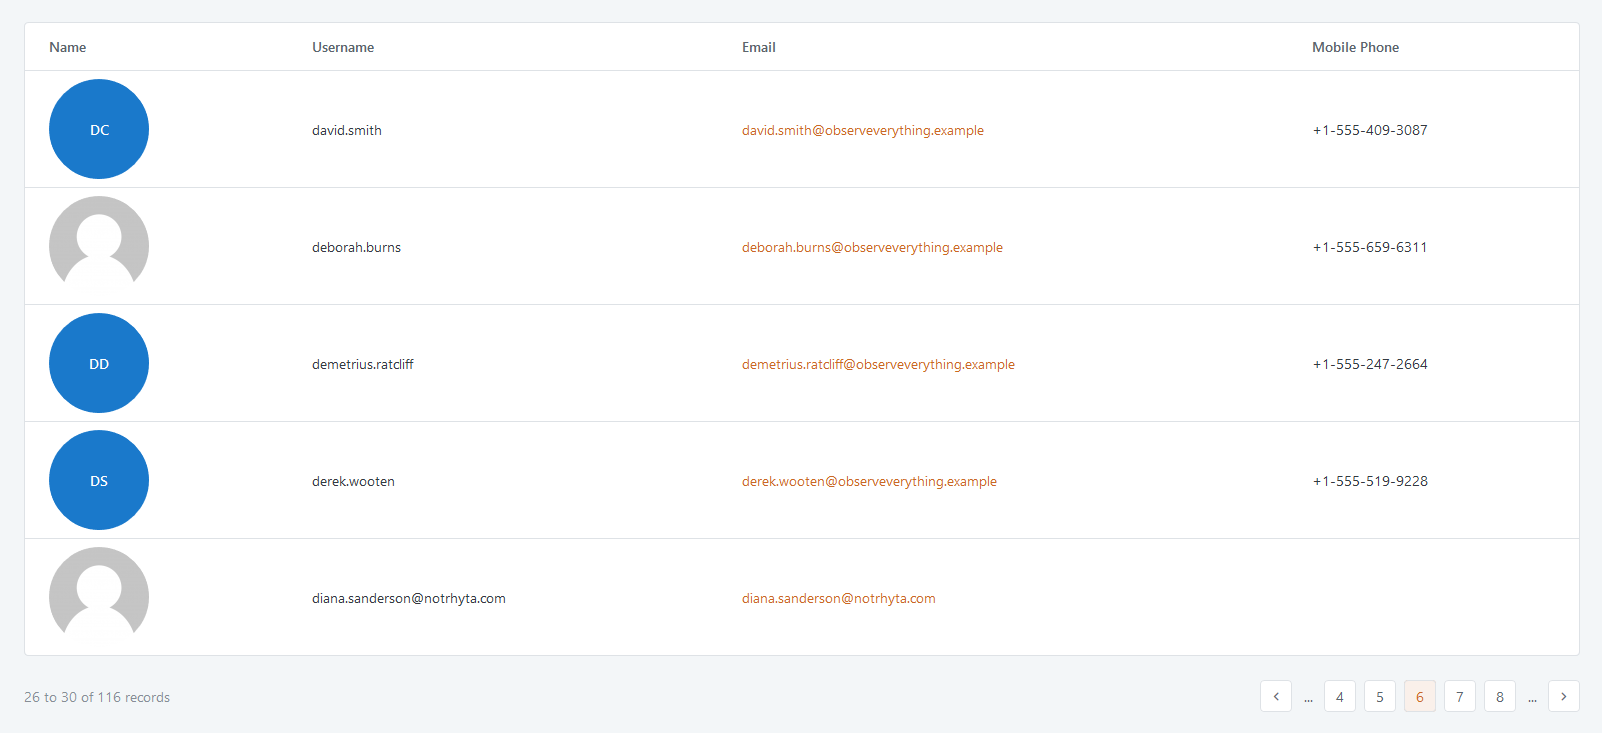The width and height of the screenshot is (1602, 733).
Task: Select username david.smith
Action: click(x=347, y=130)
